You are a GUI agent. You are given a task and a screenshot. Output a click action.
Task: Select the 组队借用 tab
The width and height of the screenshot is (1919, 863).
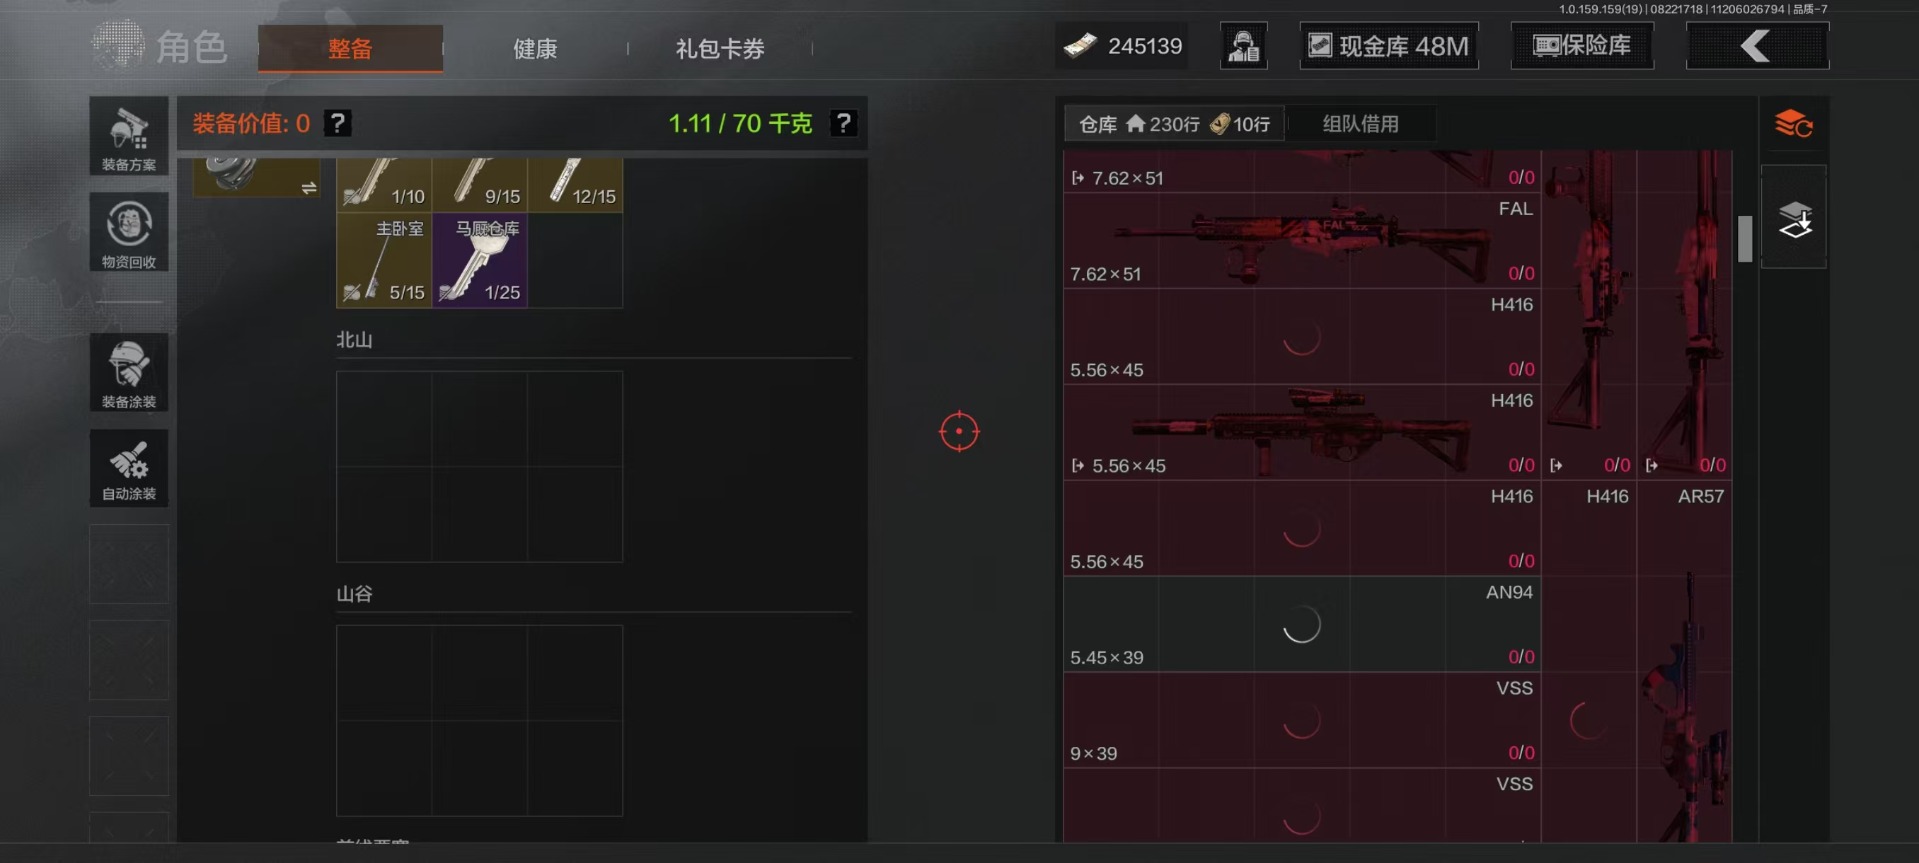point(1360,124)
